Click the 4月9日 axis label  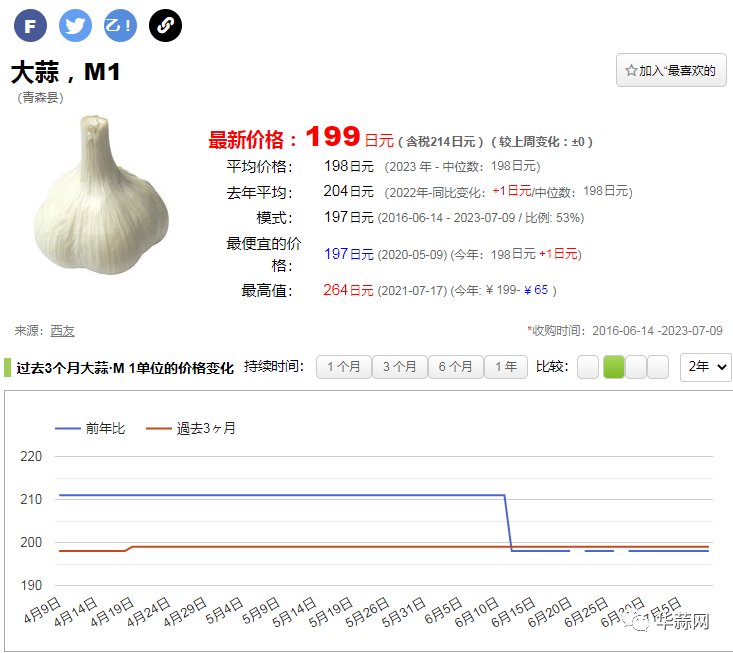[42, 610]
